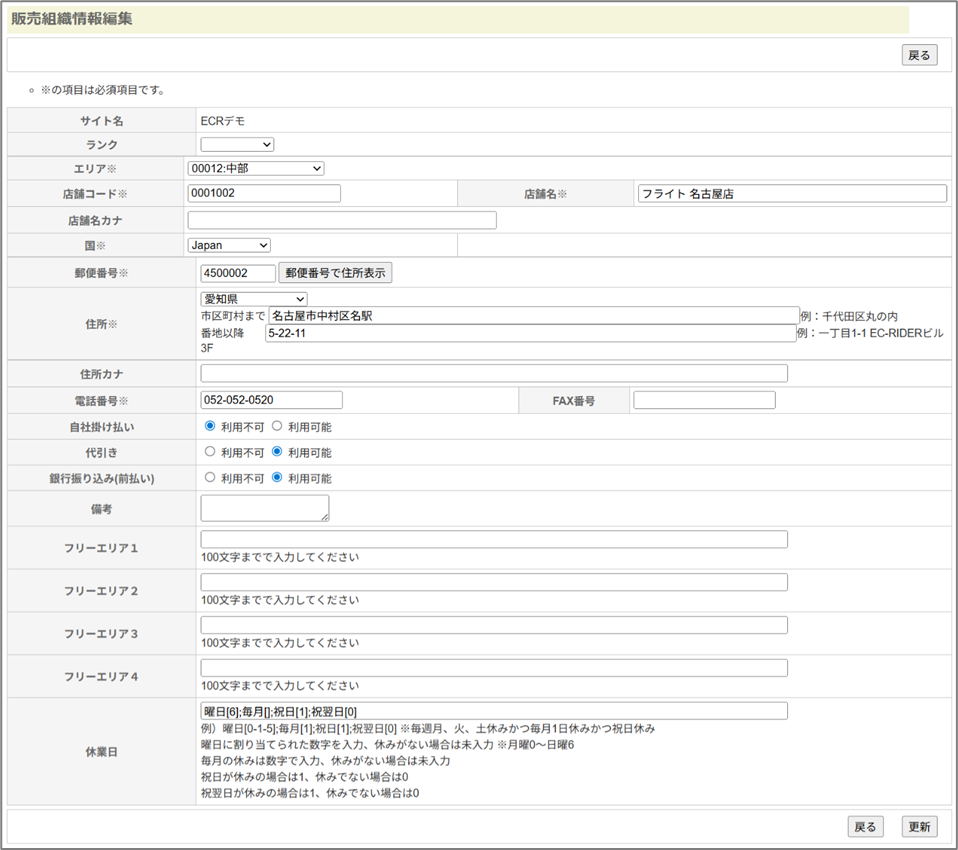The height and width of the screenshot is (850, 958).
Task: Click the 更新 button
Action: pyautogui.click(x=918, y=827)
